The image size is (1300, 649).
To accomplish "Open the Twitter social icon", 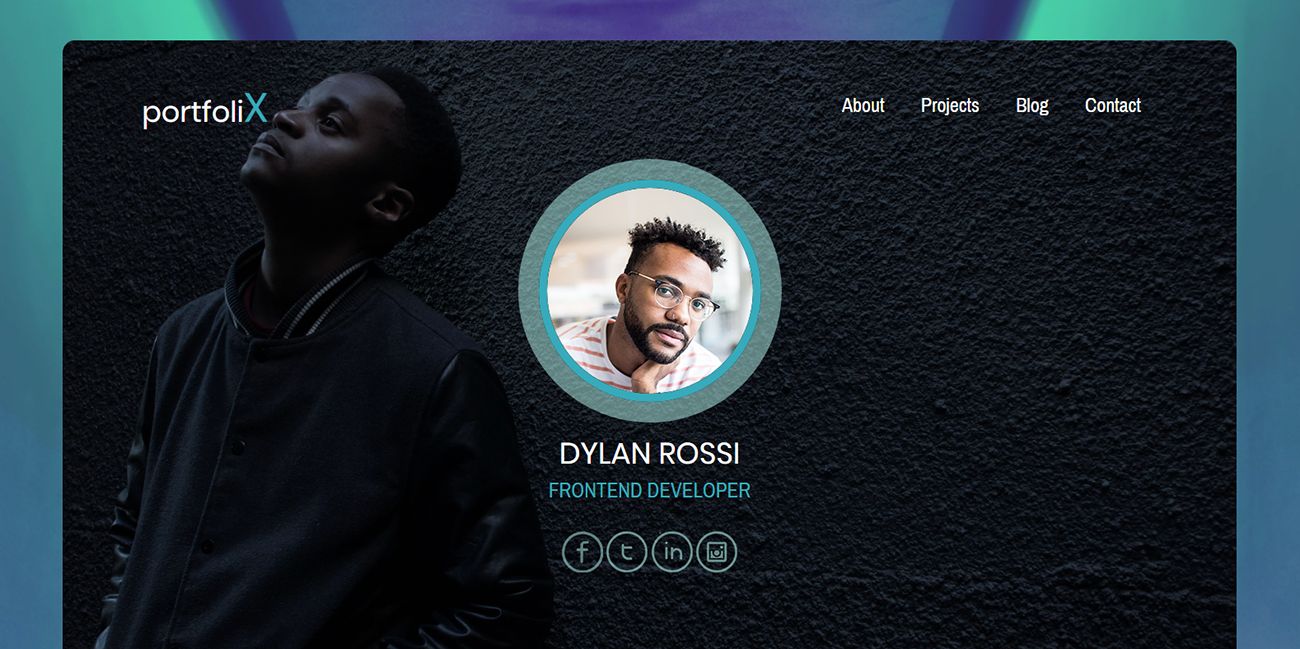I will [x=627, y=552].
